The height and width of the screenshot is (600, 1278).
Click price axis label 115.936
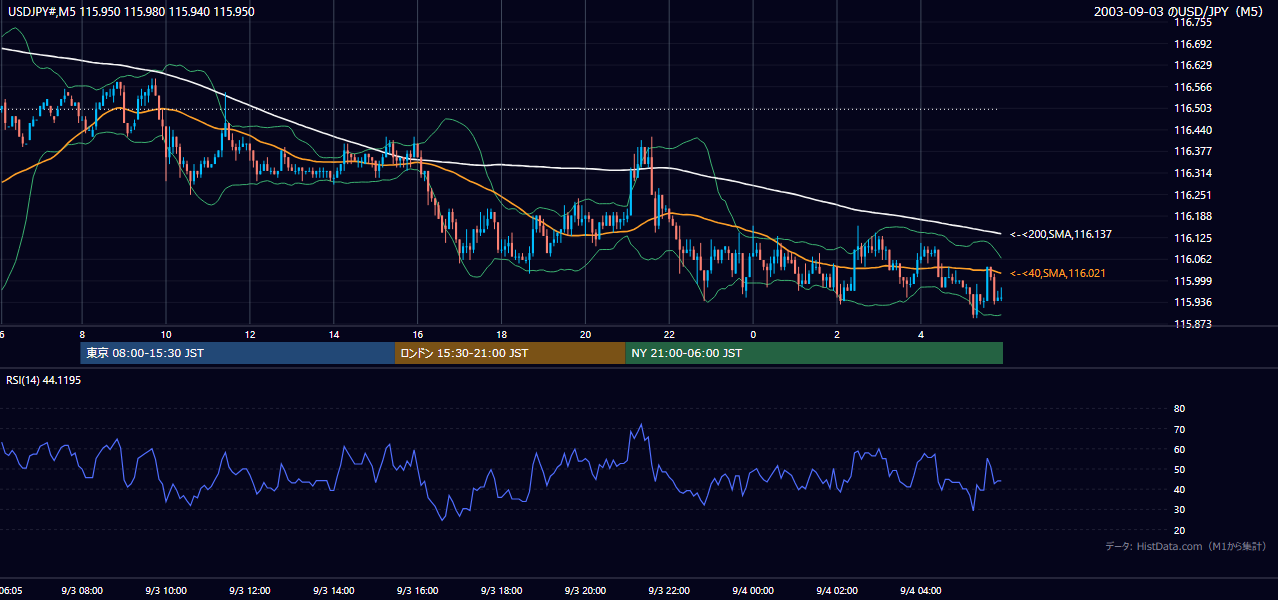pos(1192,302)
